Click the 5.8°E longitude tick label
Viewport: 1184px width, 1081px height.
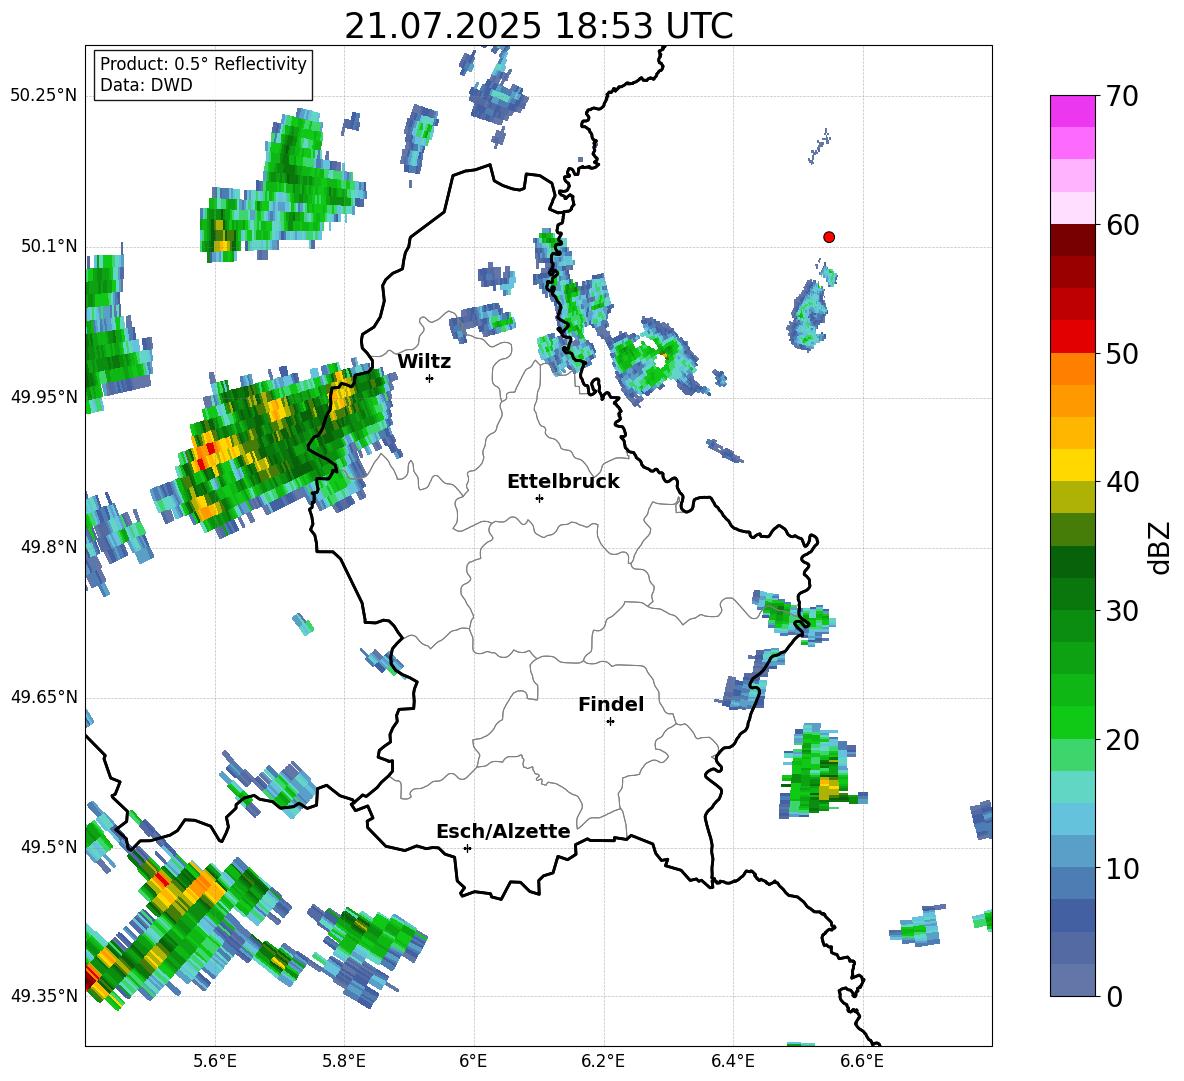point(344,1061)
